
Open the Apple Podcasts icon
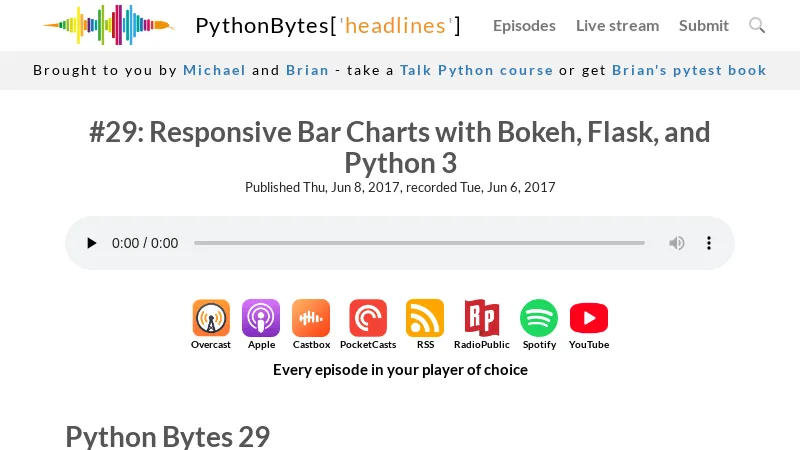261,319
